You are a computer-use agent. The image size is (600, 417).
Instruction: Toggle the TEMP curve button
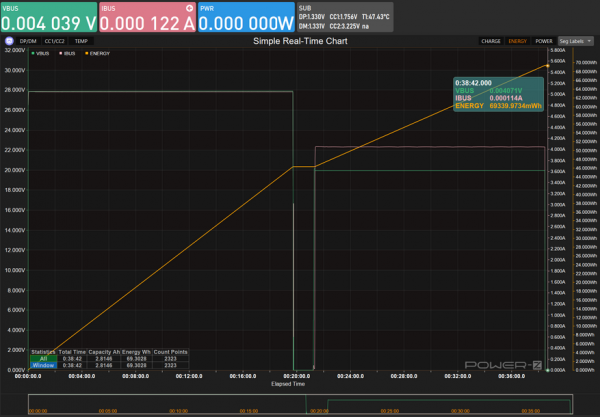(x=81, y=41)
